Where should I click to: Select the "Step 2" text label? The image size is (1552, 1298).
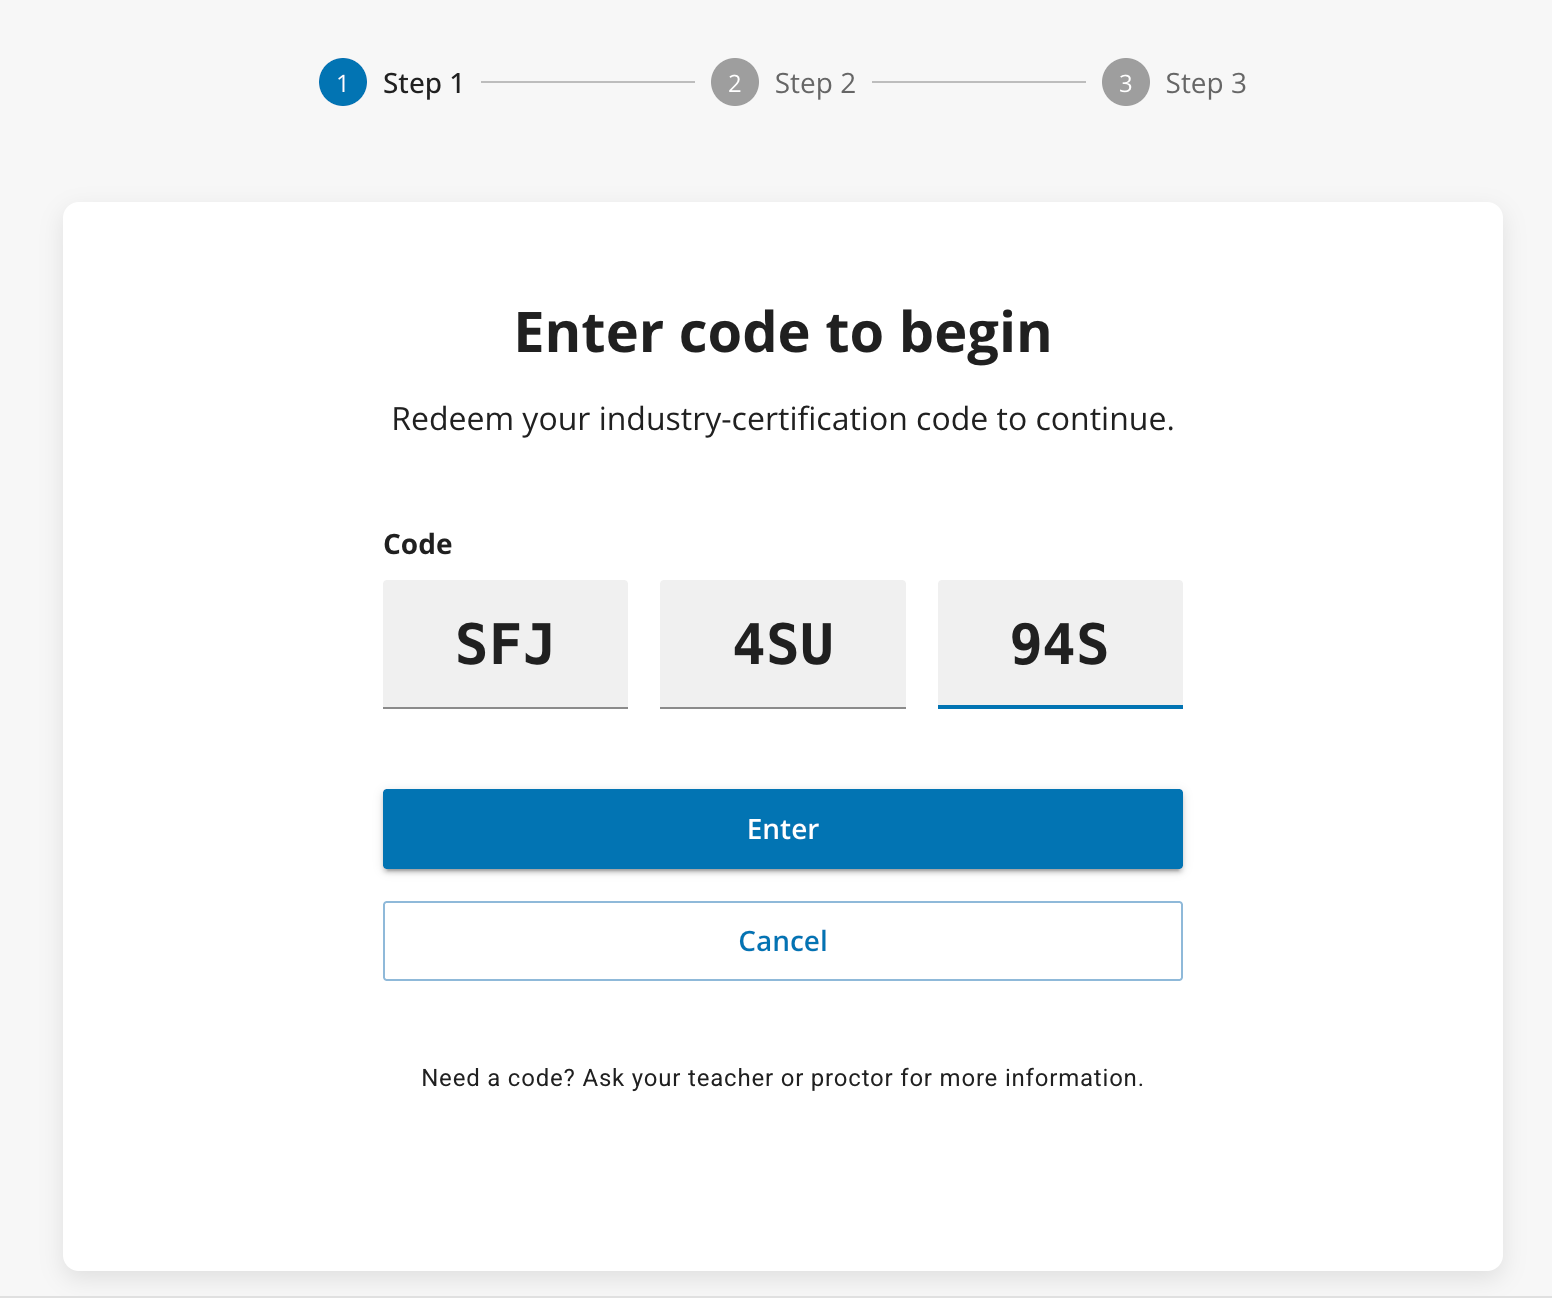[815, 83]
